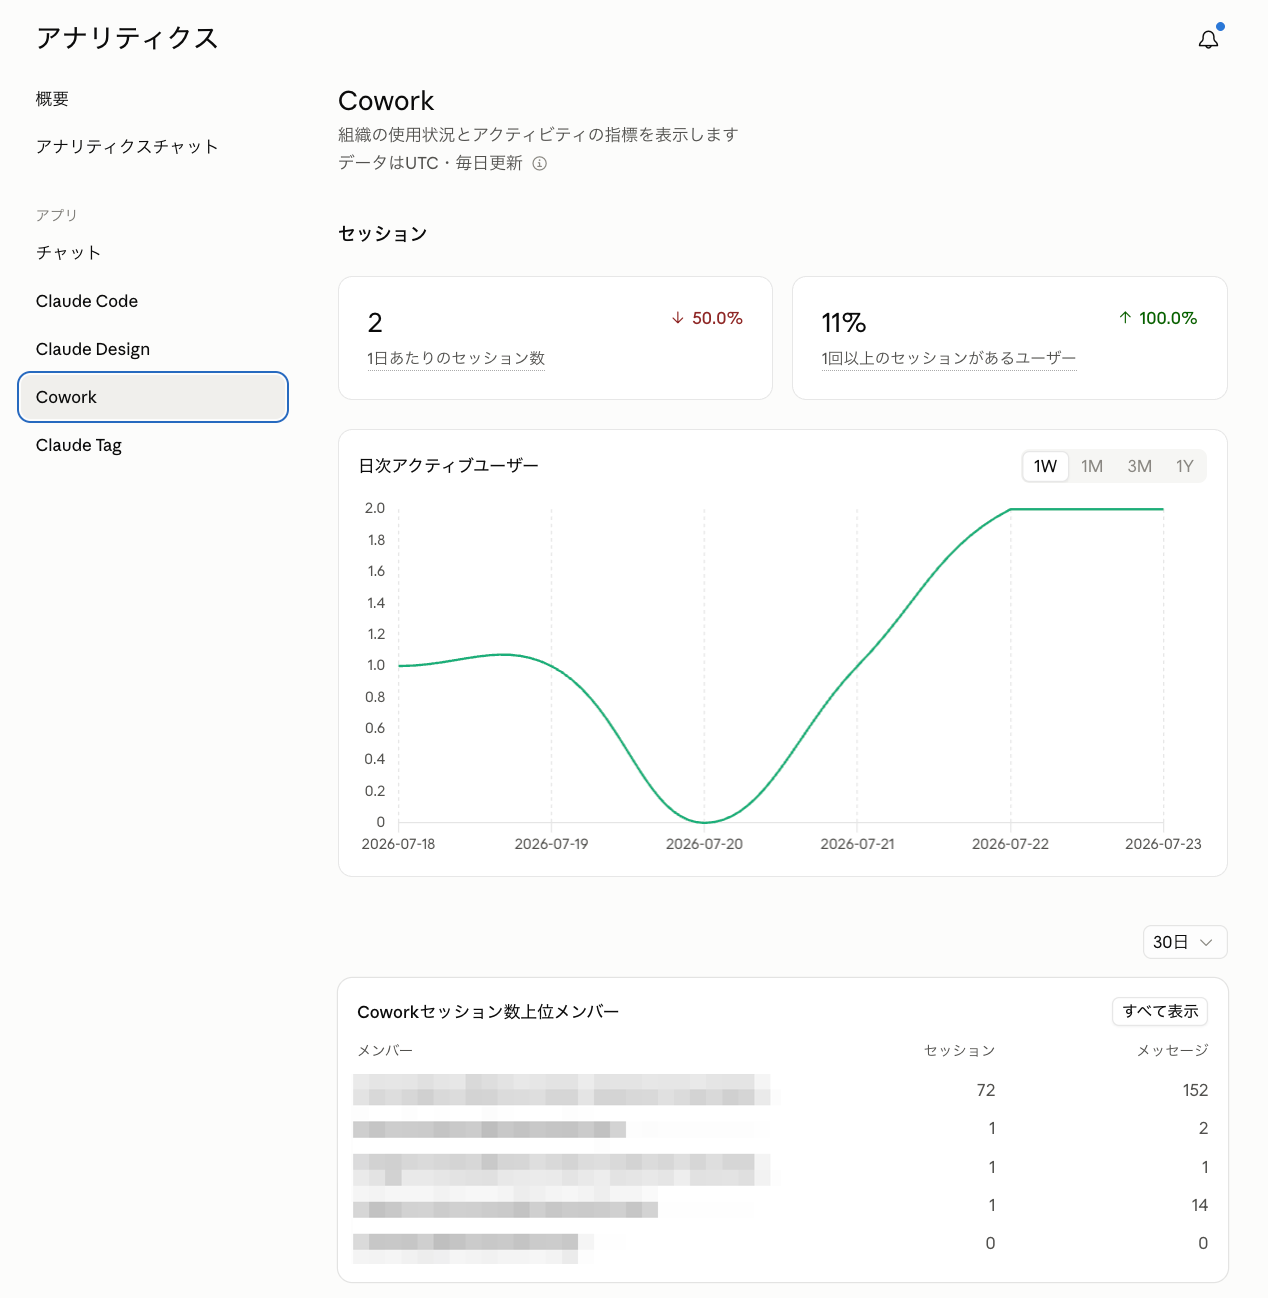Click session count 72 in the table

coord(986,1090)
